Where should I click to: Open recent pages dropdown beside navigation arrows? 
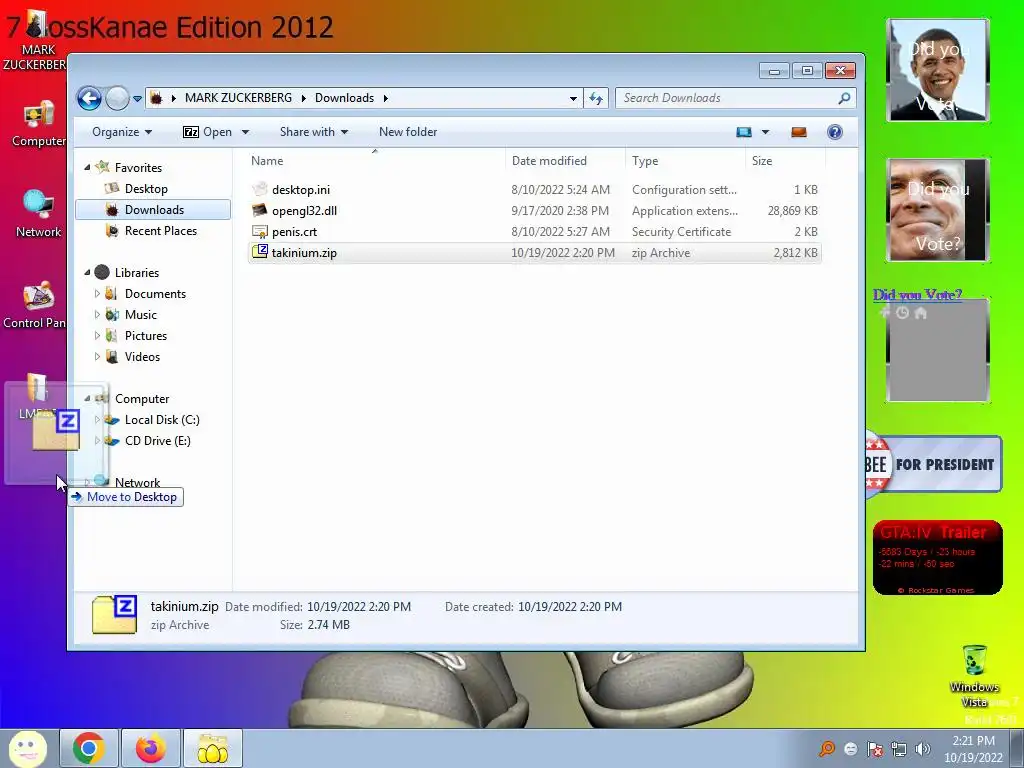pos(137,99)
